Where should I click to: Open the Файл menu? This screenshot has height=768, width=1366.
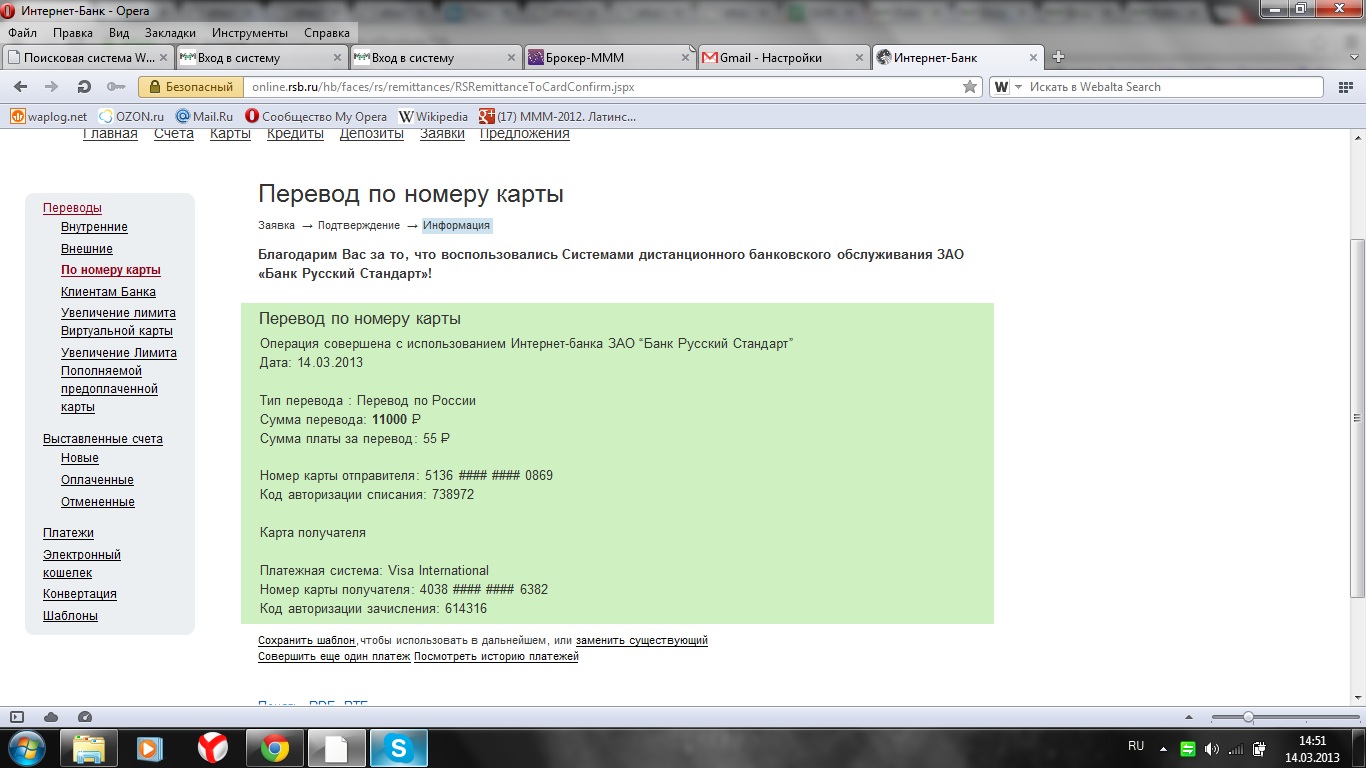[x=22, y=32]
